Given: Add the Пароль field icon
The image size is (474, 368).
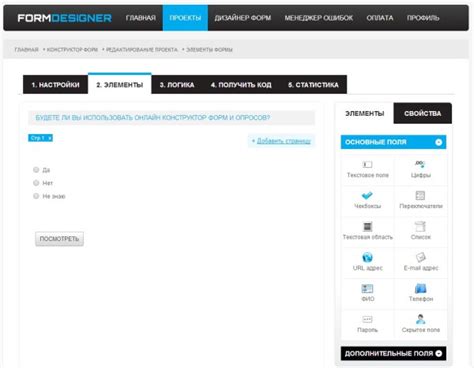Looking at the screenshot, I should tap(367, 319).
